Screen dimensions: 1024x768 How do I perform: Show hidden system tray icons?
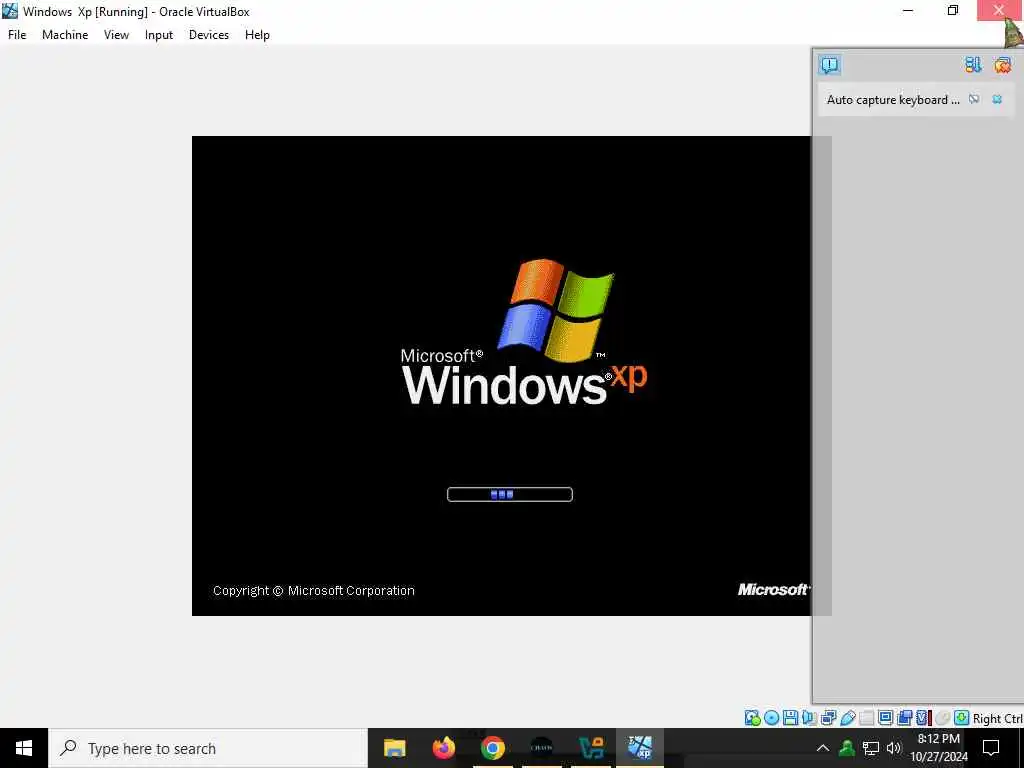point(823,748)
